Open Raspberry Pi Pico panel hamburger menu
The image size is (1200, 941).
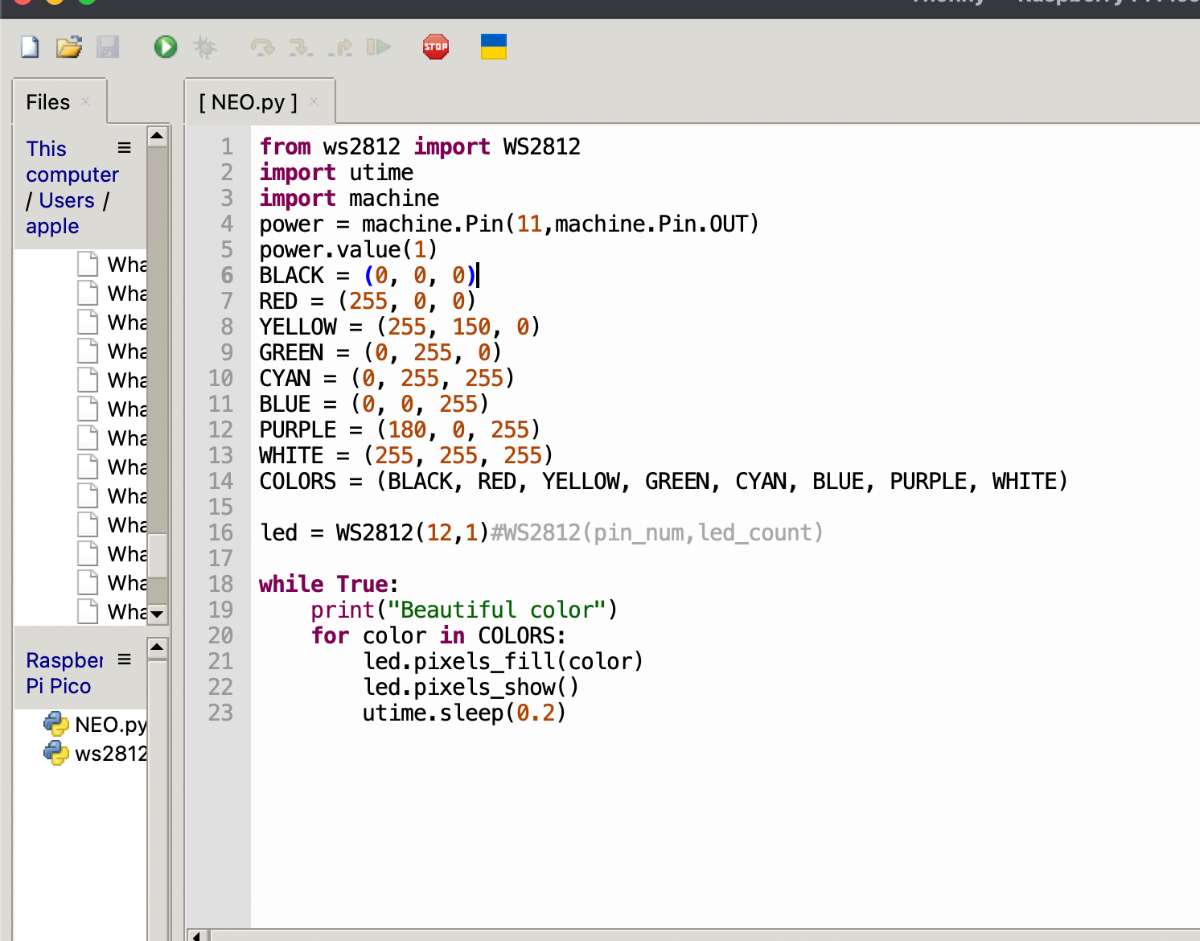point(124,660)
